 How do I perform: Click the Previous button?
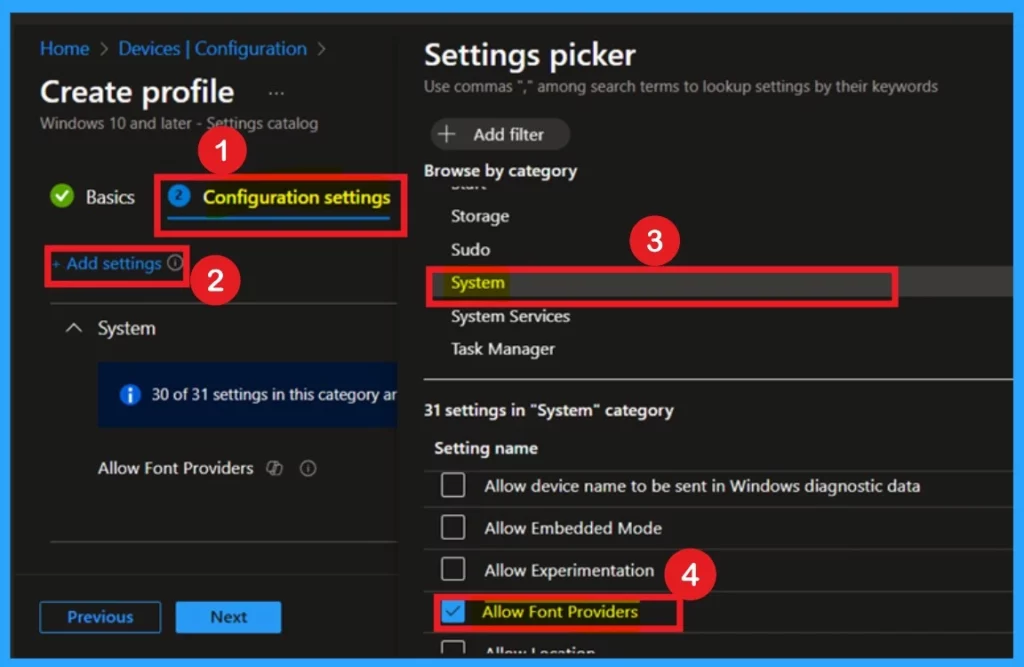click(x=100, y=617)
